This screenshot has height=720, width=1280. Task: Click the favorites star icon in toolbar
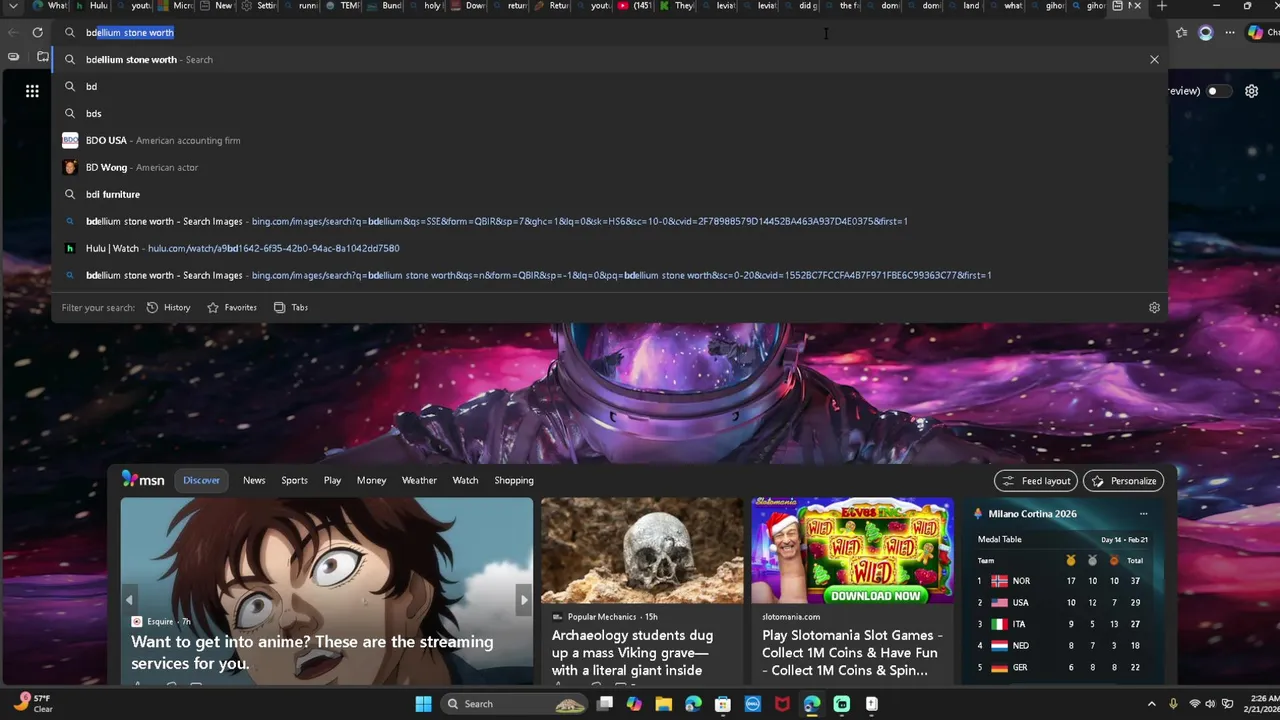(1181, 32)
